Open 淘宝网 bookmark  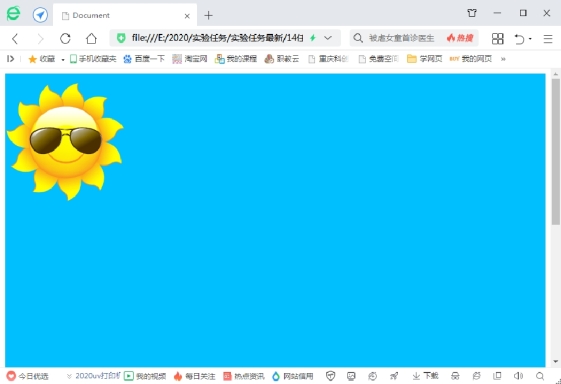click(x=190, y=59)
